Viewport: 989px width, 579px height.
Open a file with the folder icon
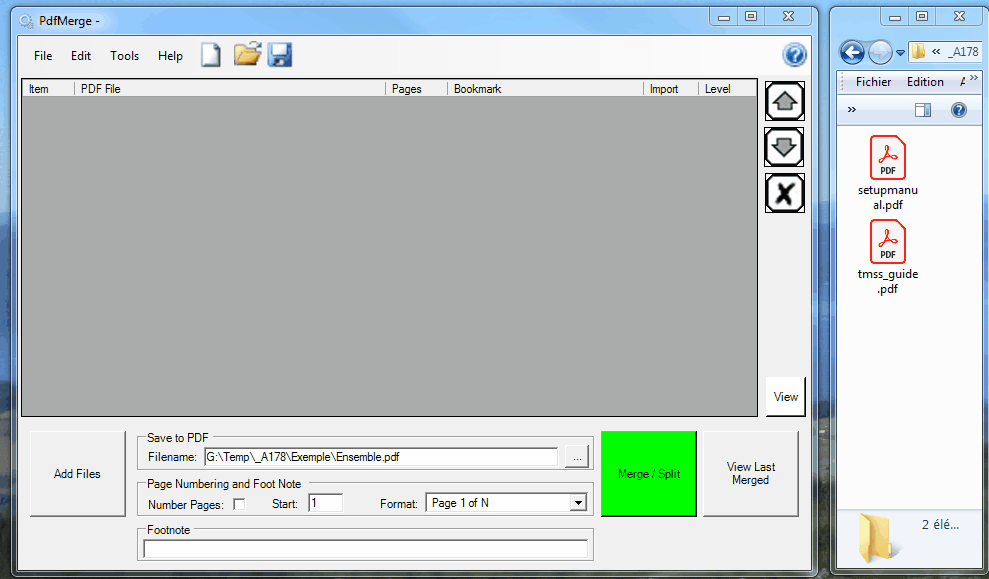[x=247, y=54]
